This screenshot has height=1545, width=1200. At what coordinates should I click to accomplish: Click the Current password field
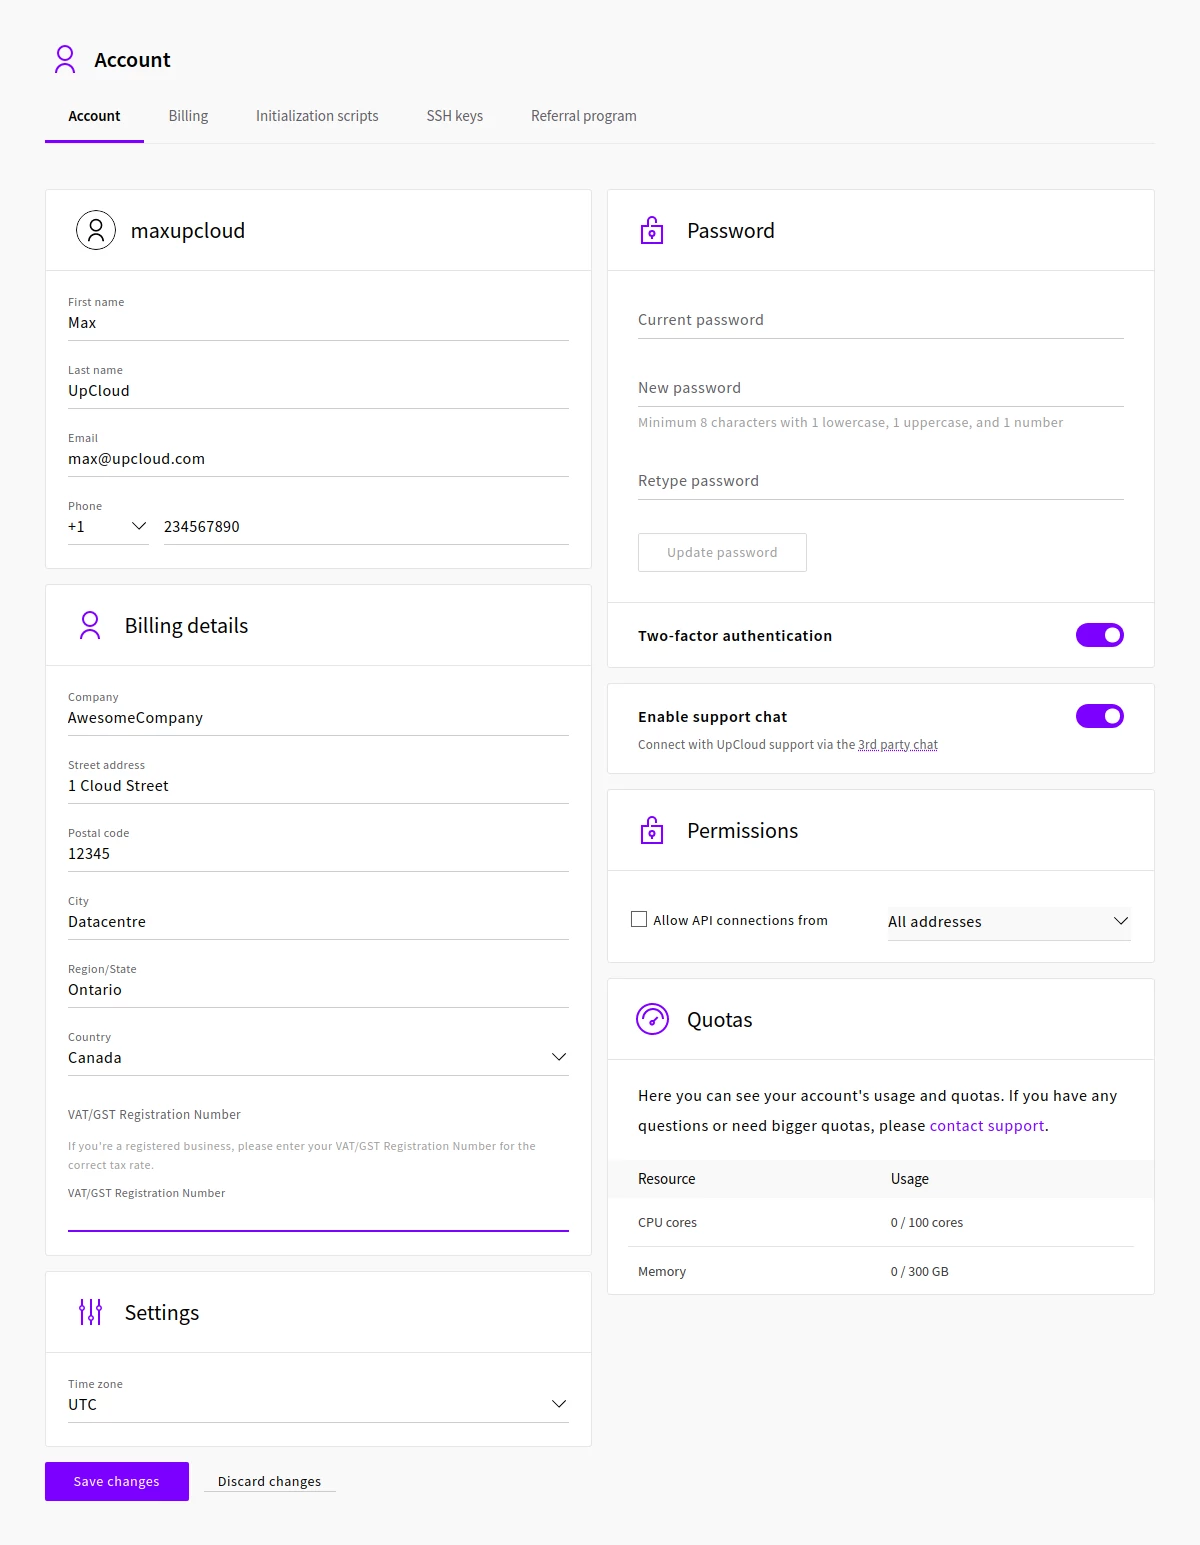tap(880, 320)
